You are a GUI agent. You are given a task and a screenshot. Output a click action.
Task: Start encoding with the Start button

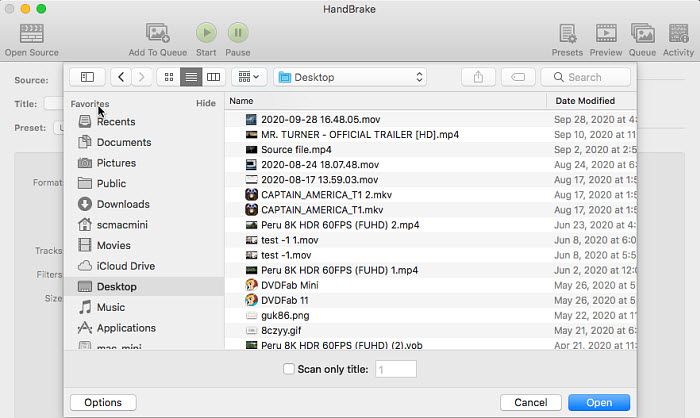click(206, 33)
